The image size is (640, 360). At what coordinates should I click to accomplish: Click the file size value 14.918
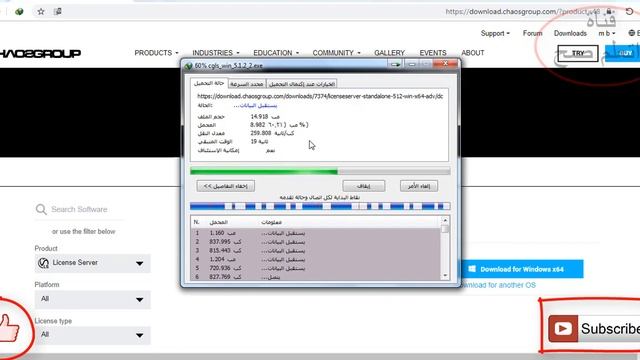click(x=259, y=117)
